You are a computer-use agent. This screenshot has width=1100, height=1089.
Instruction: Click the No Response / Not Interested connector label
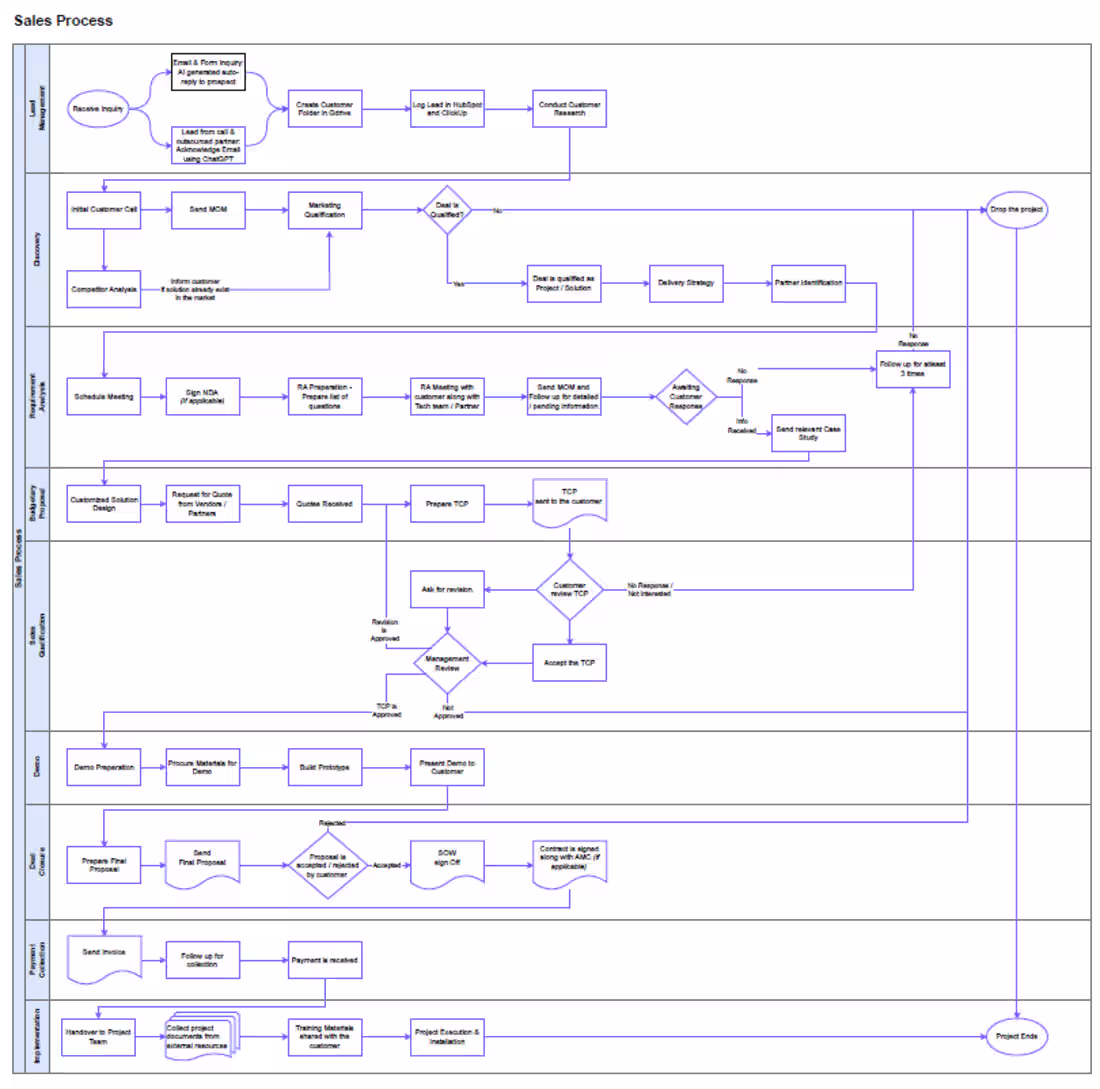click(650, 589)
